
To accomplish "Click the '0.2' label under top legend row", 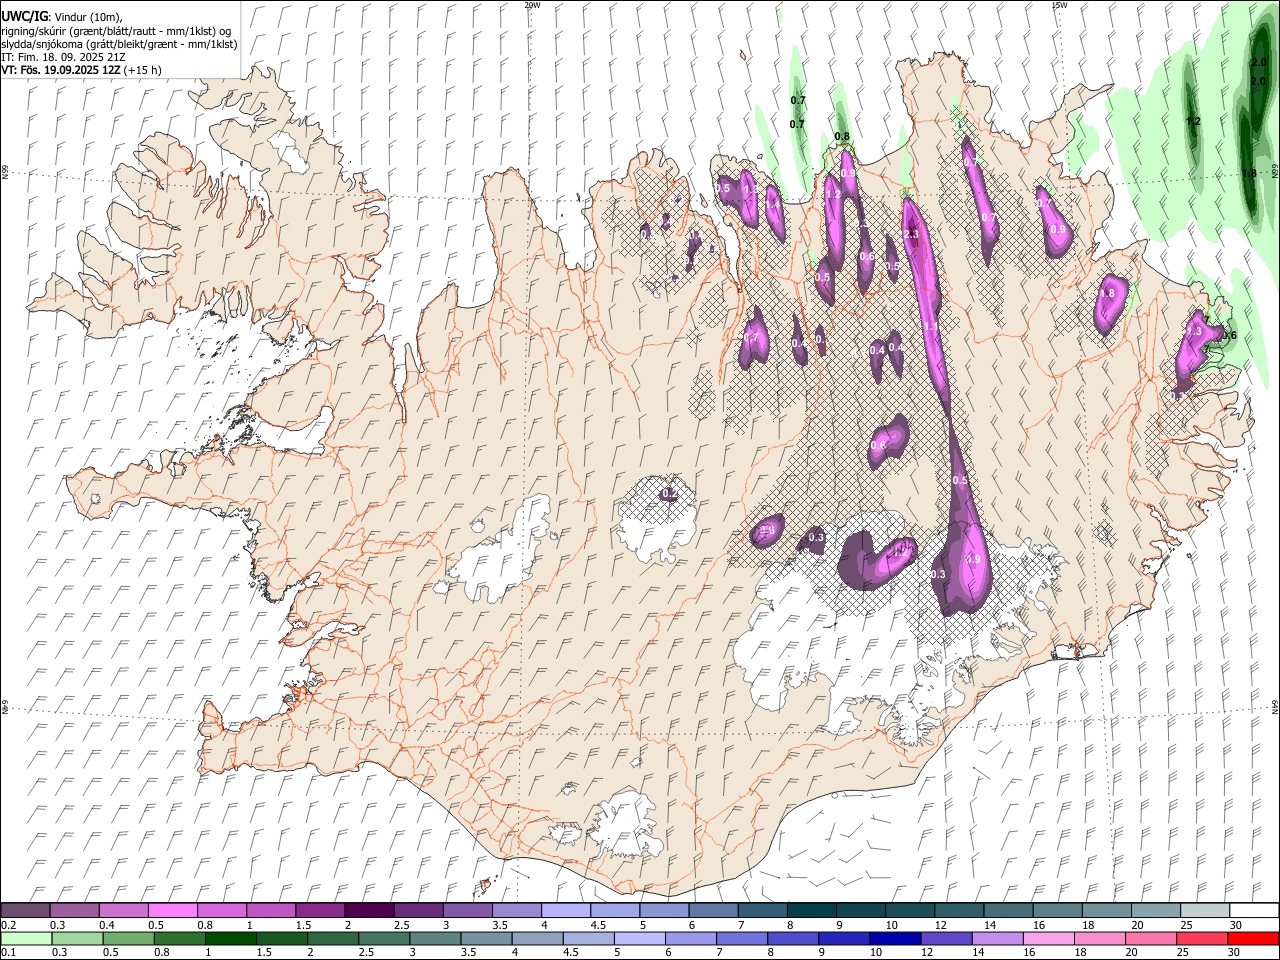I will 8,925.
